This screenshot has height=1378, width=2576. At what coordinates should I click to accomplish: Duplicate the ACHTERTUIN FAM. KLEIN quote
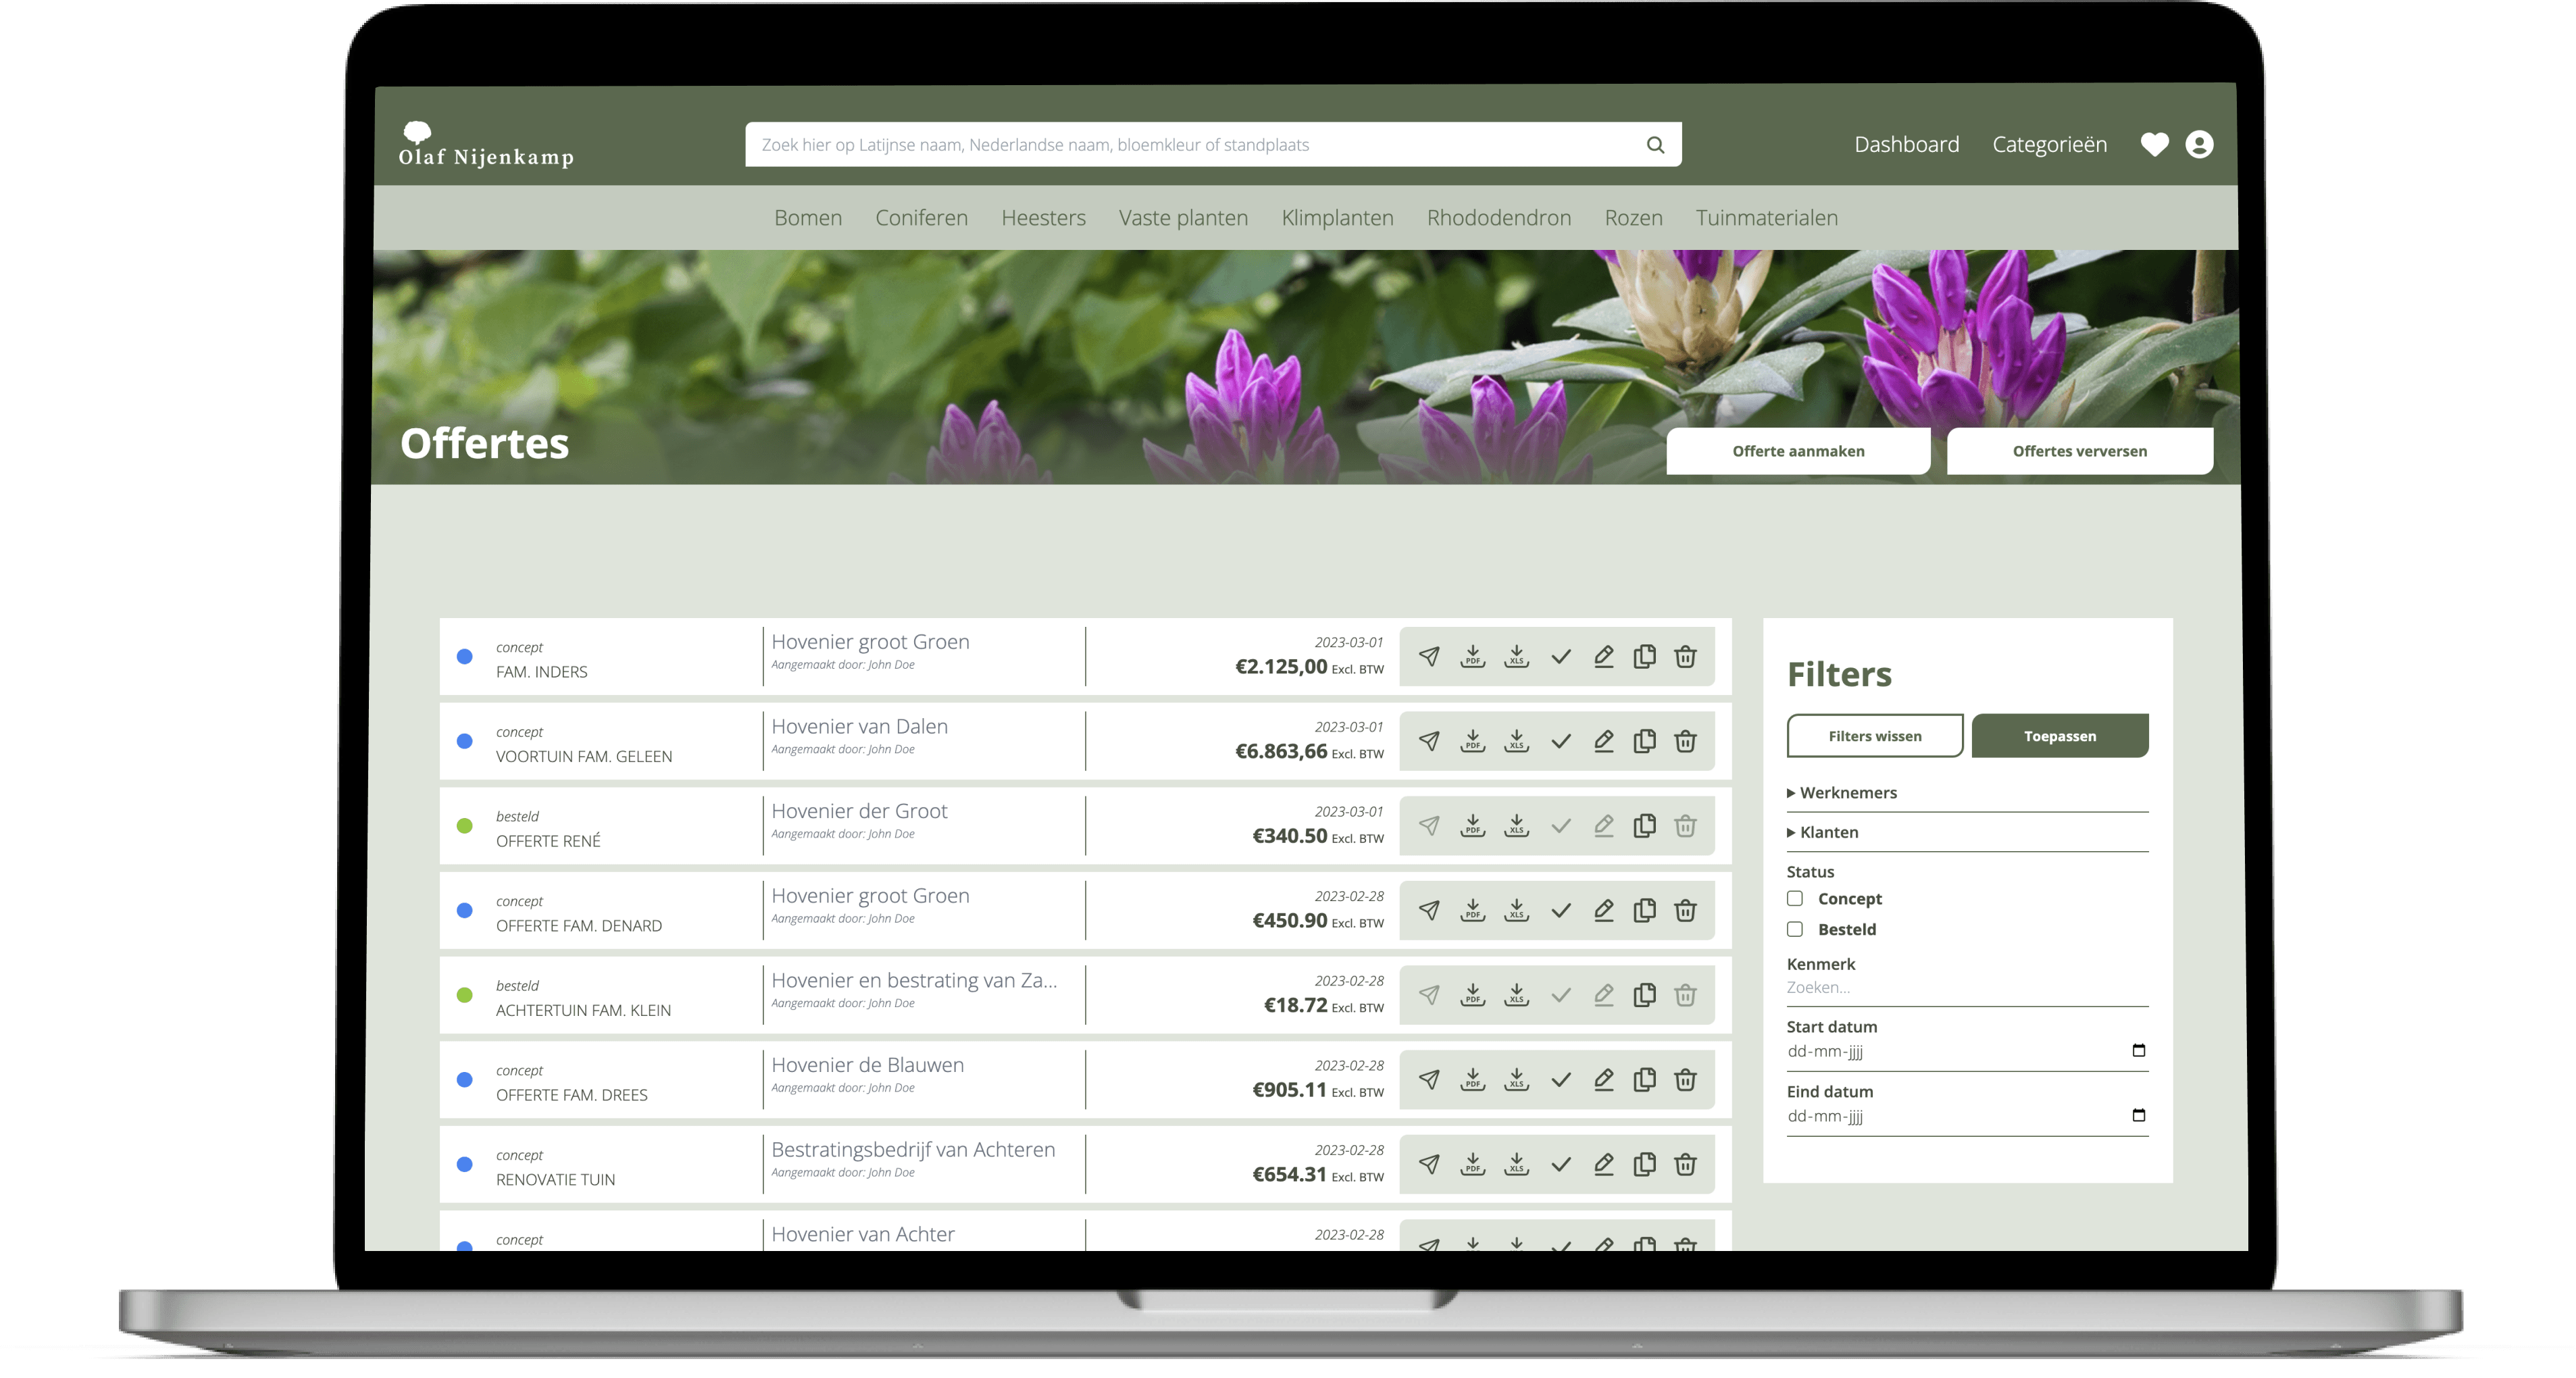click(1645, 995)
